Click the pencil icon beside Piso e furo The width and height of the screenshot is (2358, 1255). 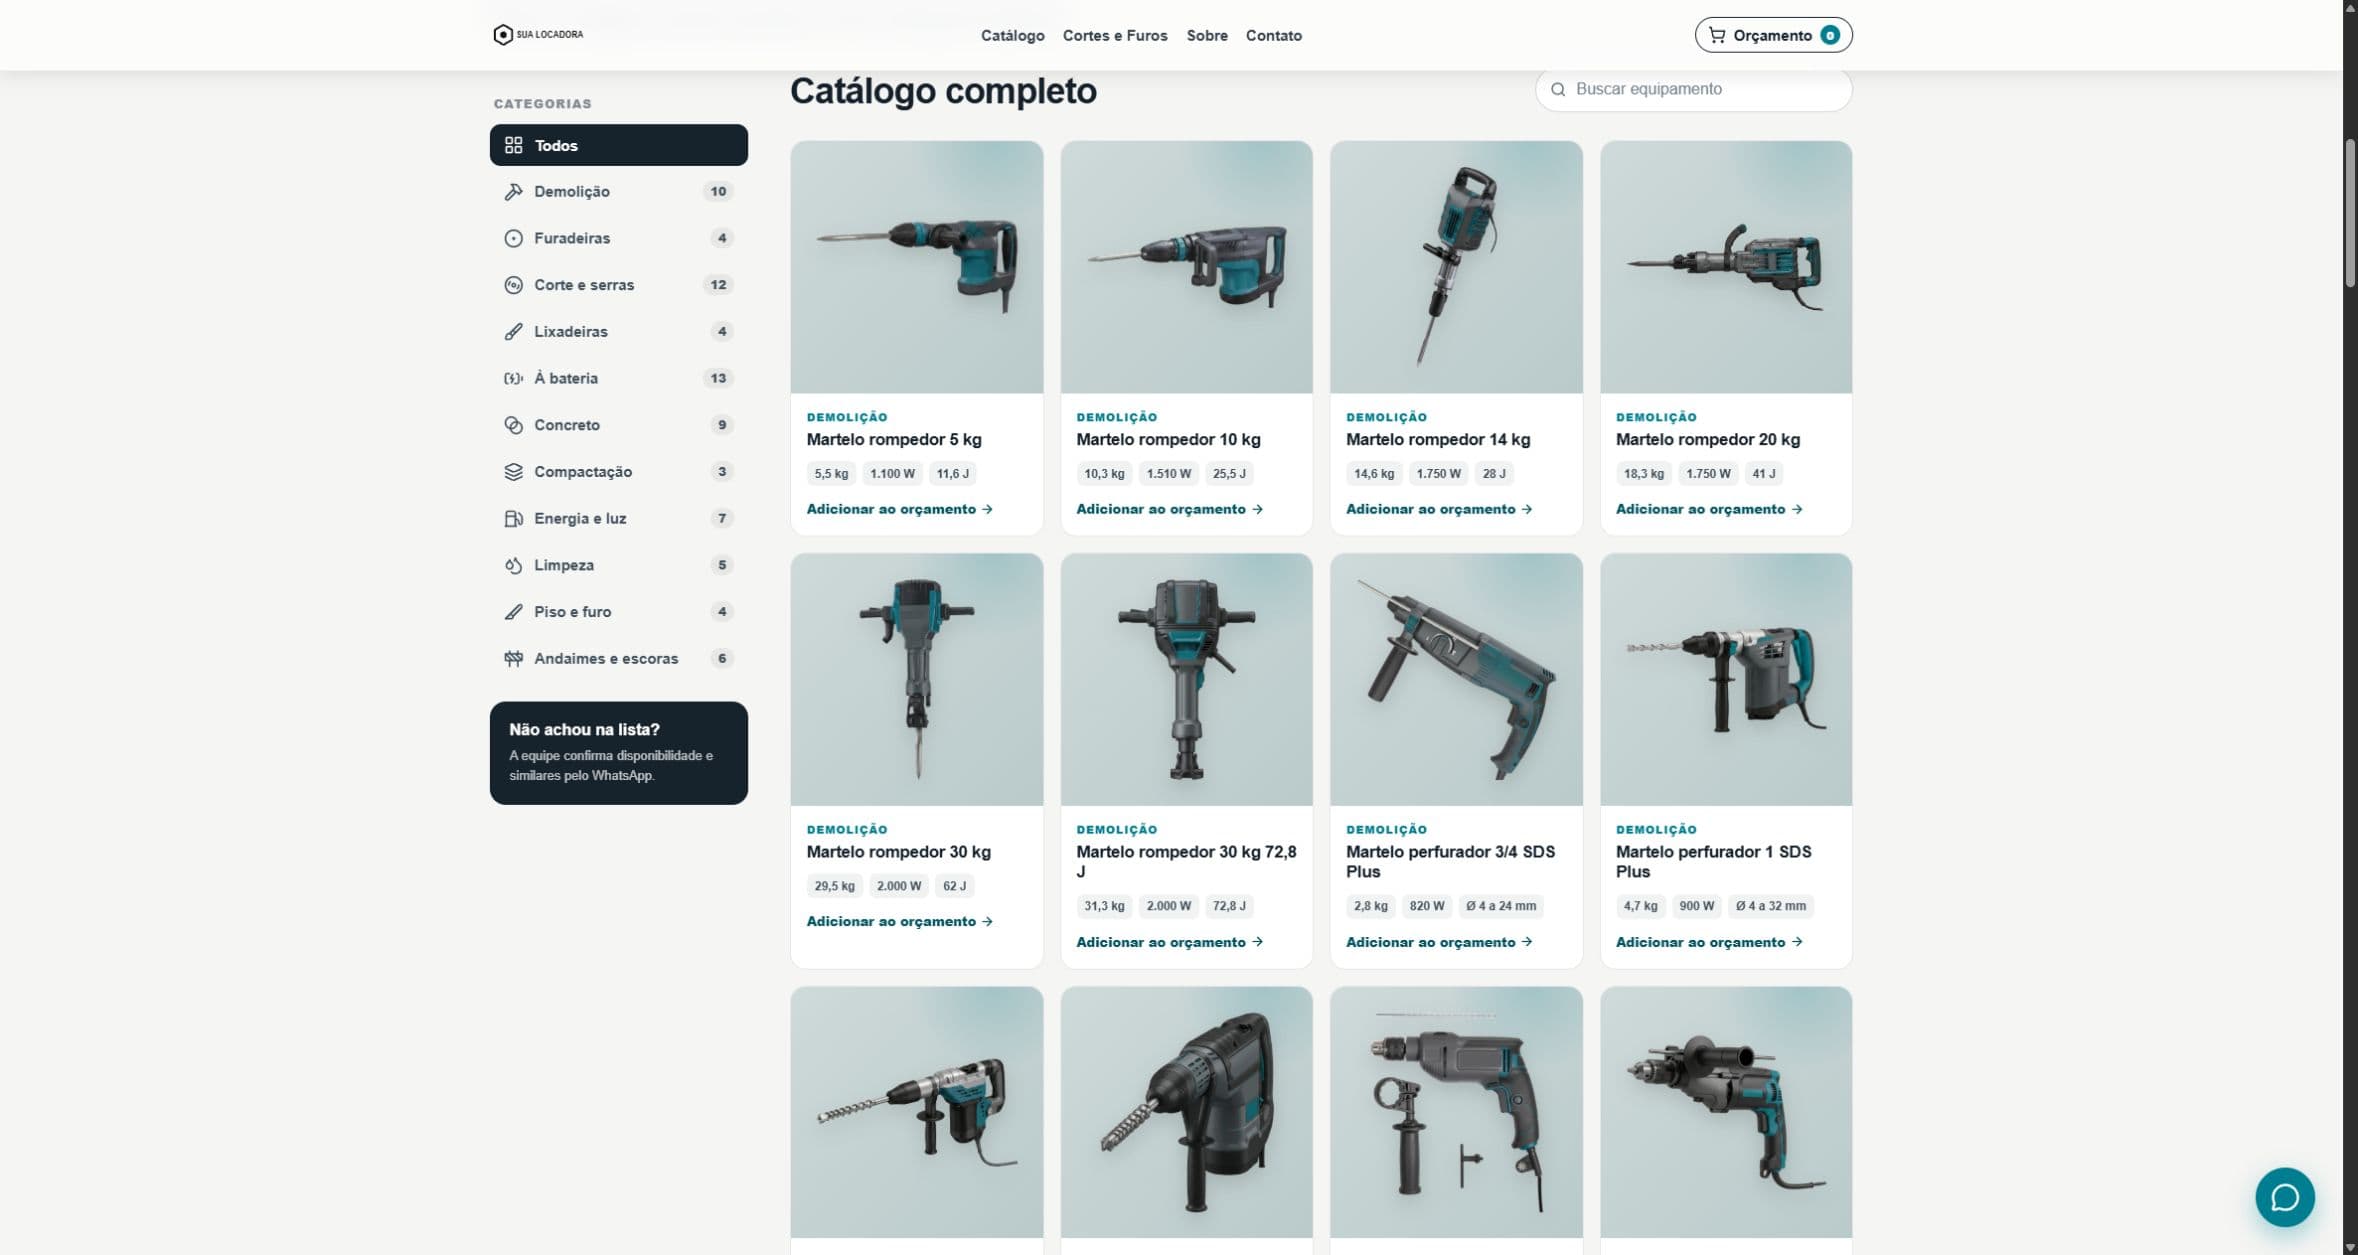tap(513, 611)
